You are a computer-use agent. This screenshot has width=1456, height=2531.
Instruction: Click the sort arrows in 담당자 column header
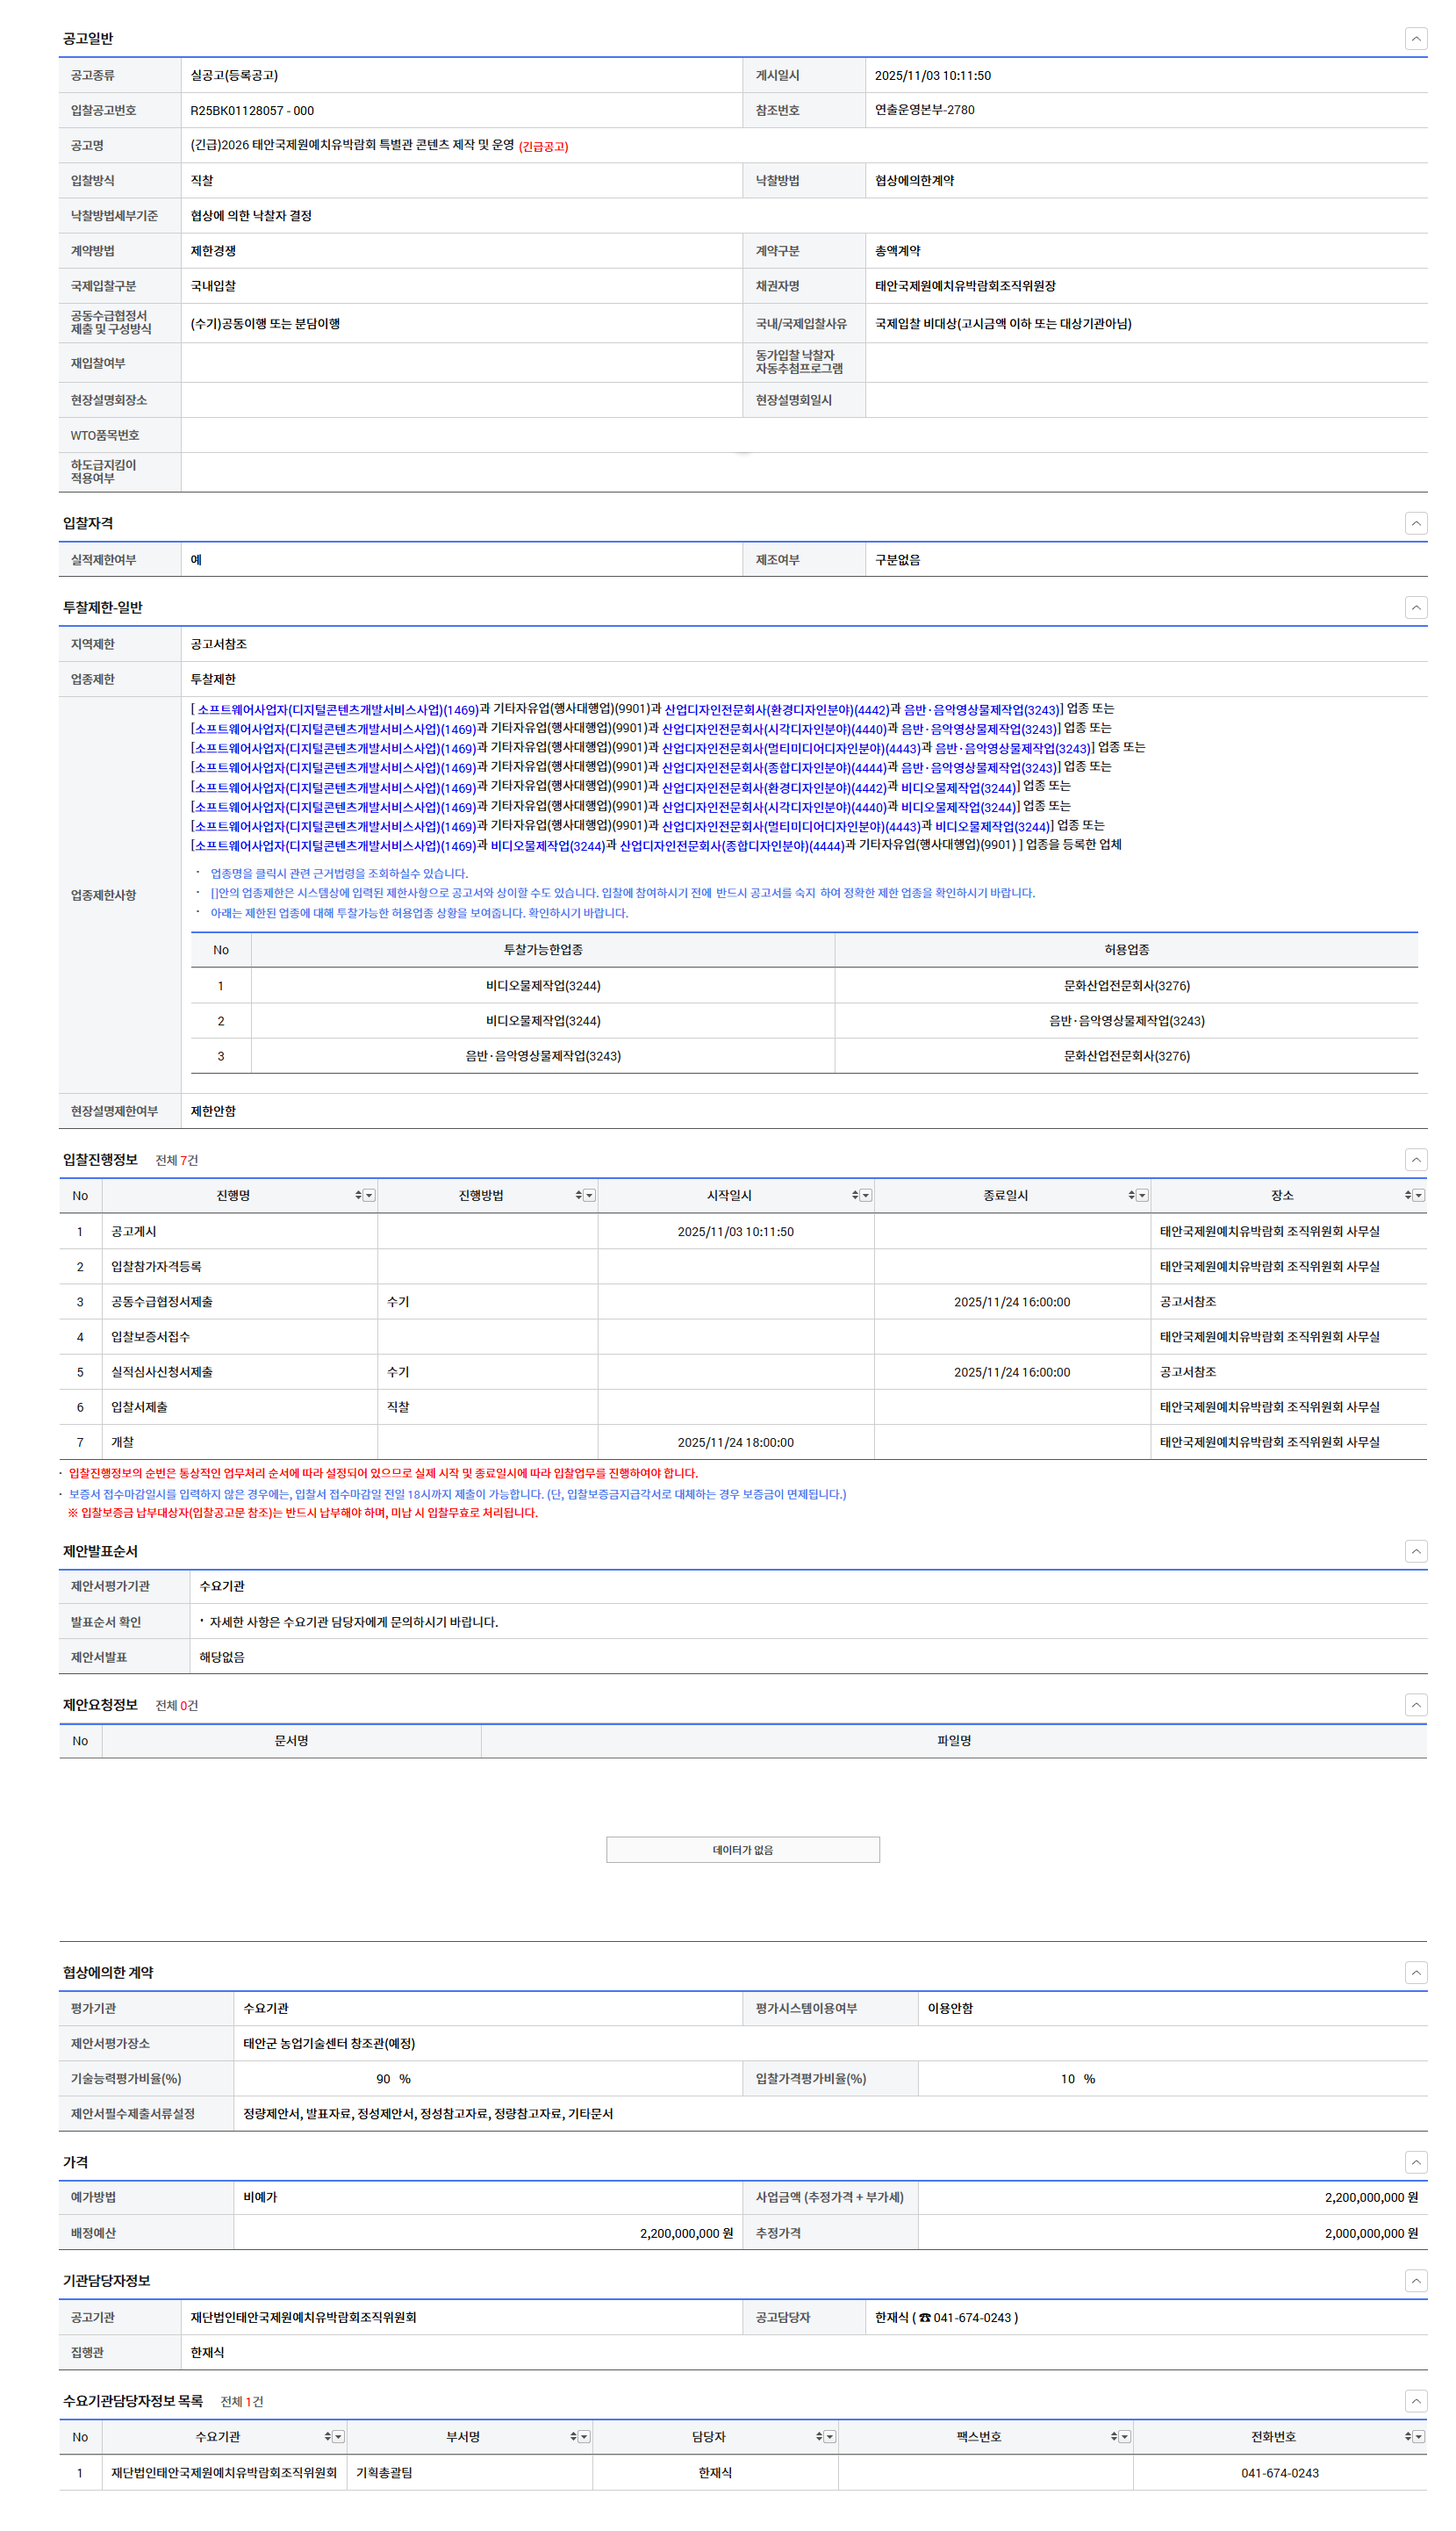point(819,2437)
